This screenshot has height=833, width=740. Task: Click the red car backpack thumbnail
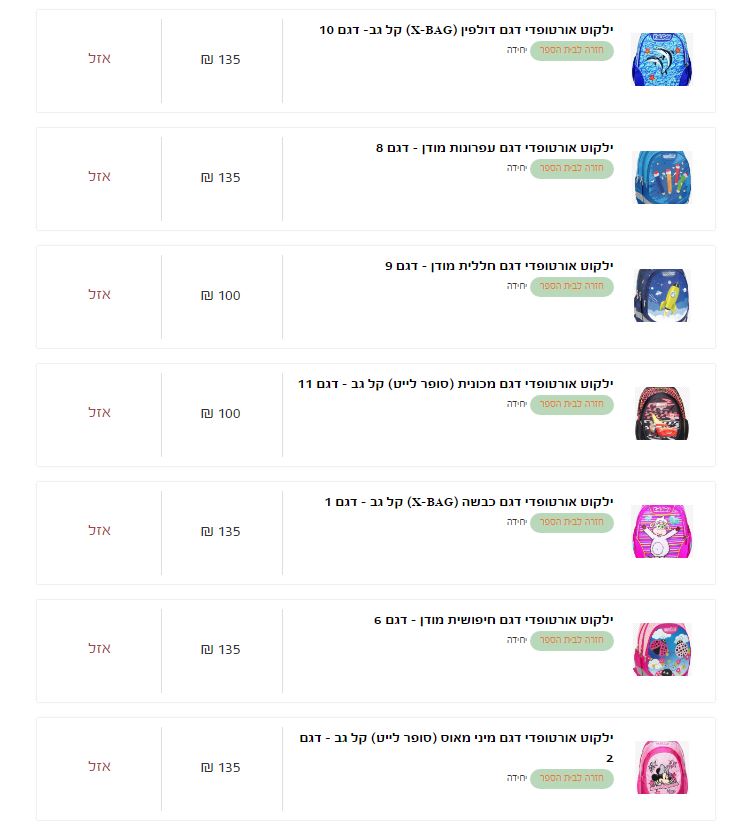pos(662,413)
